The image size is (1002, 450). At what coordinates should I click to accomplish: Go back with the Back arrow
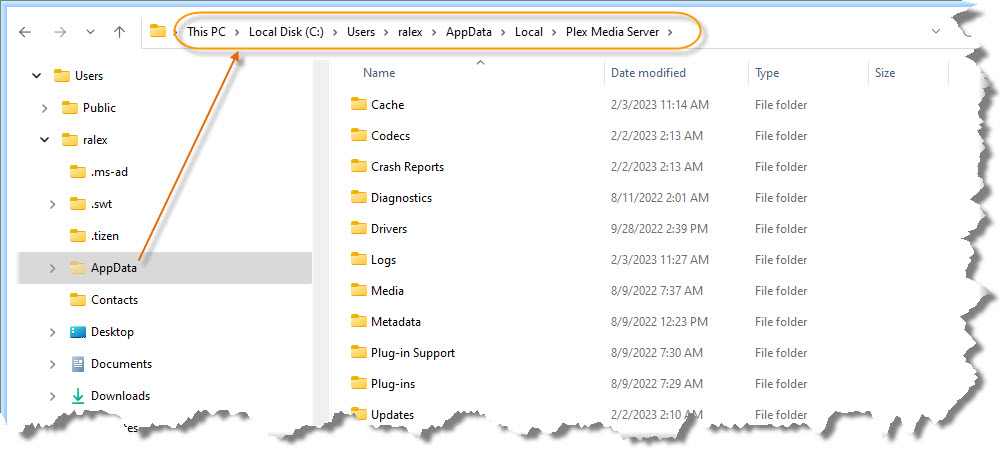click(25, 32)
